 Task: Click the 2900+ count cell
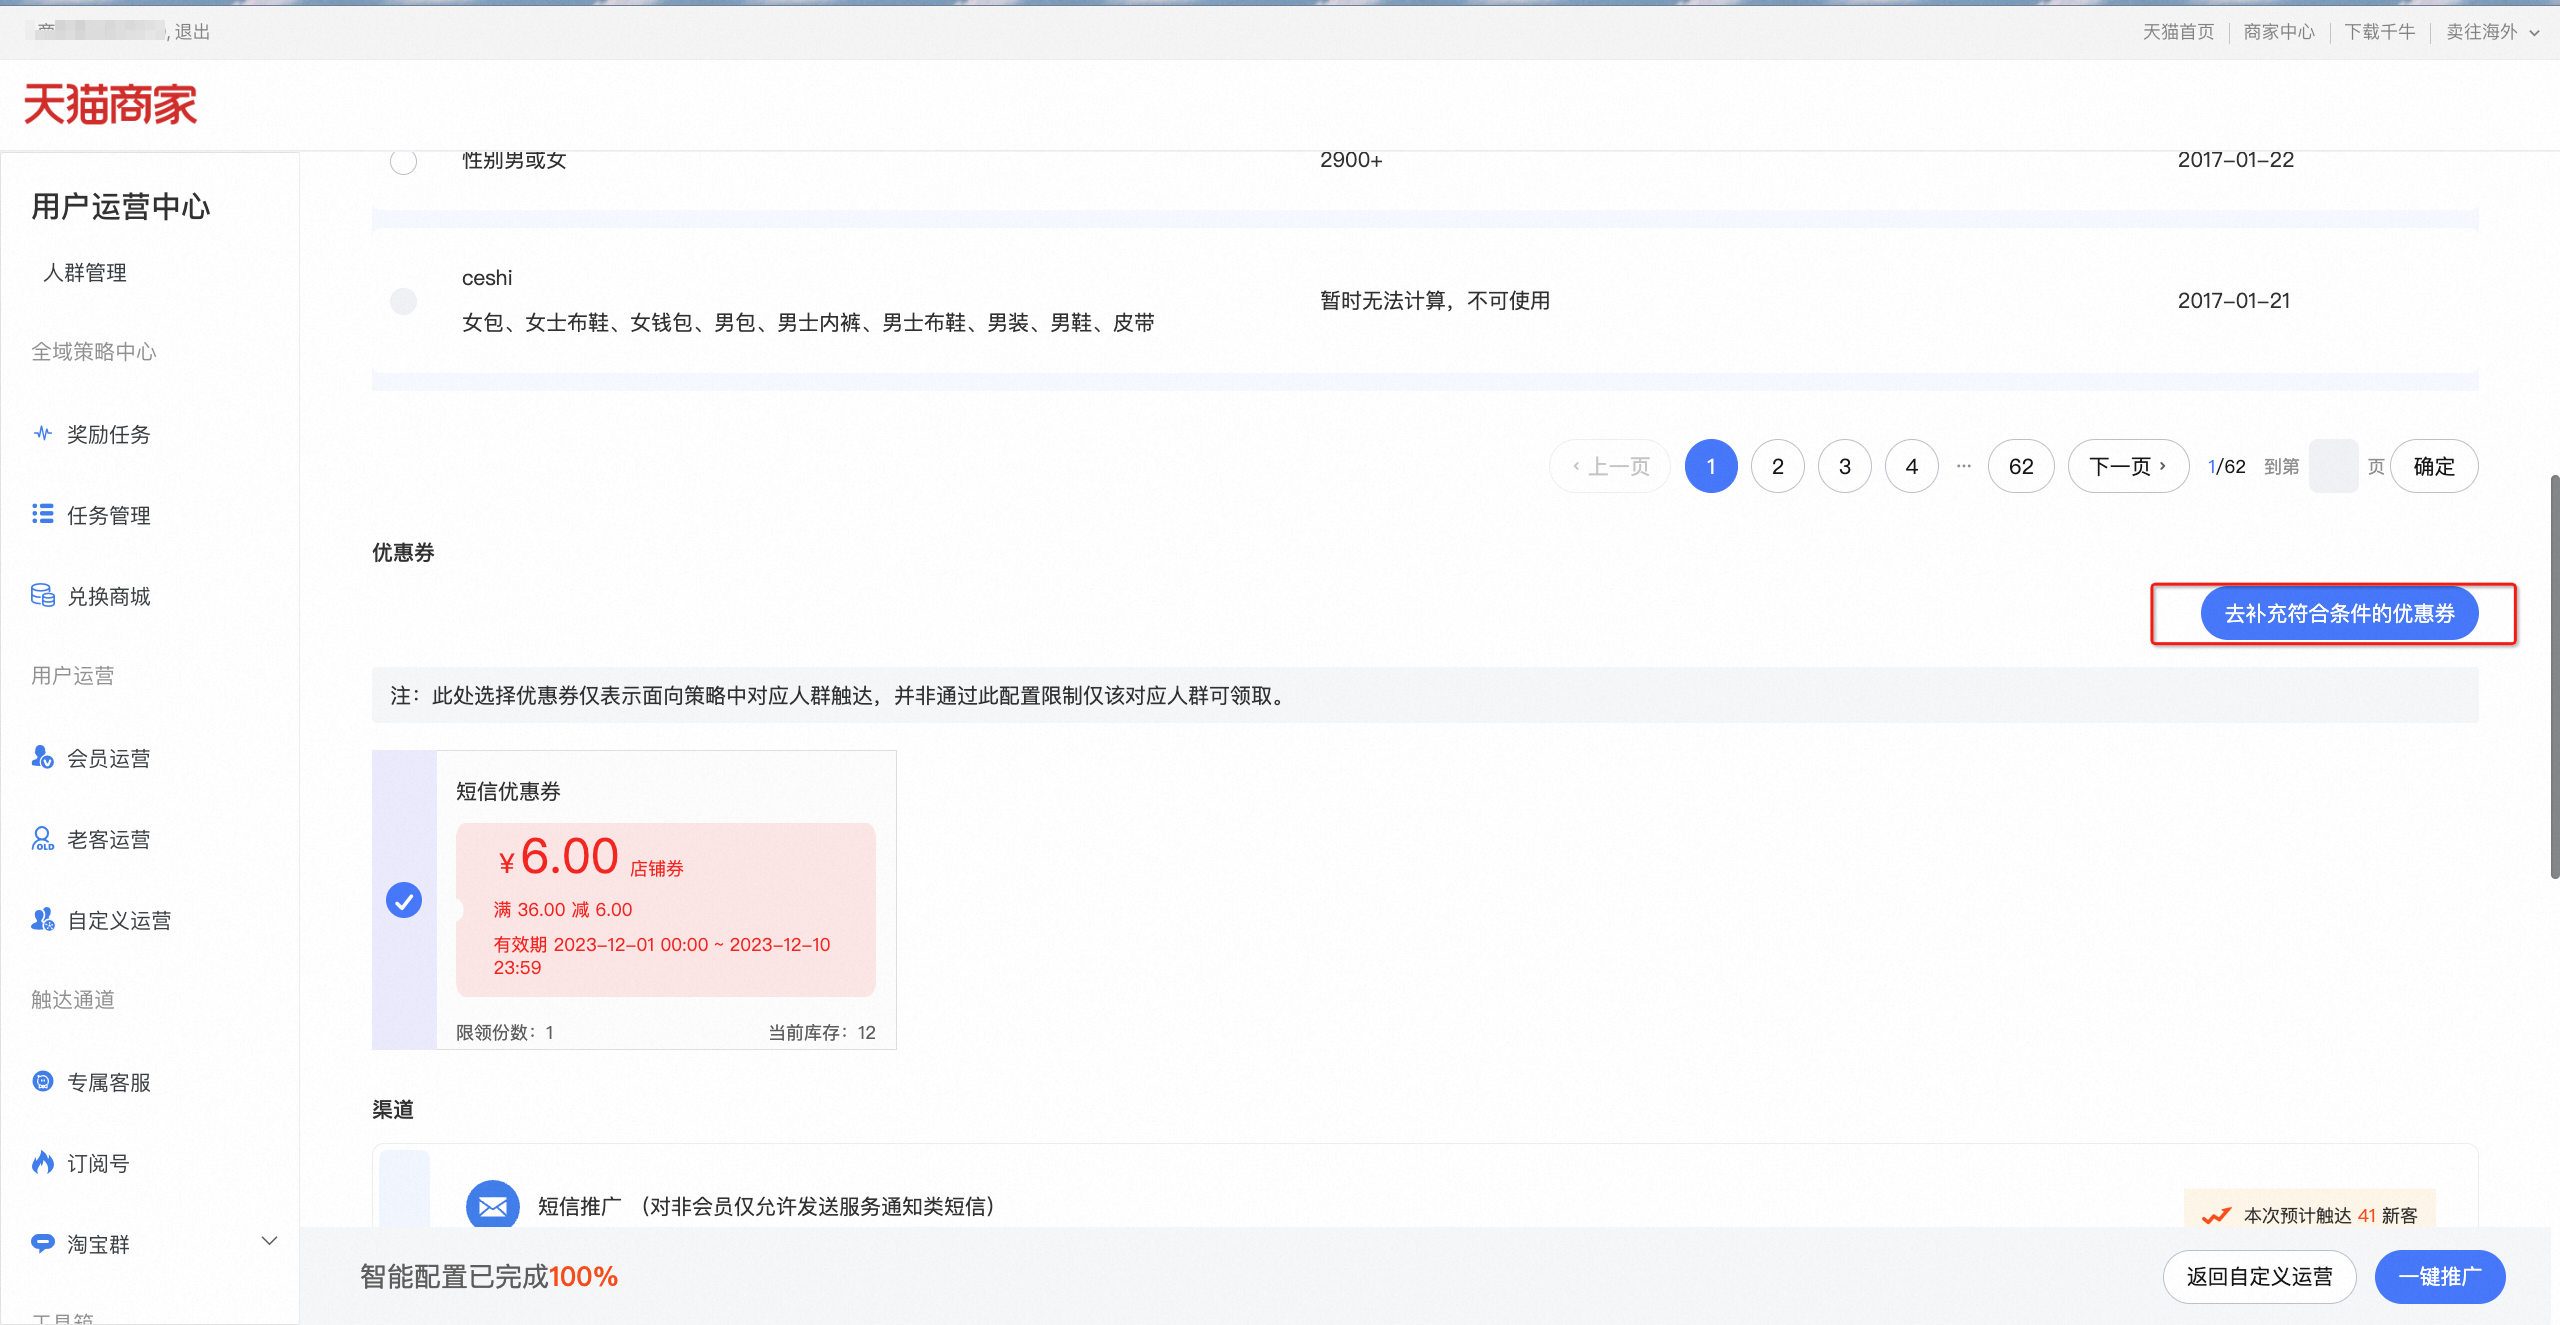pos(1351,160)
